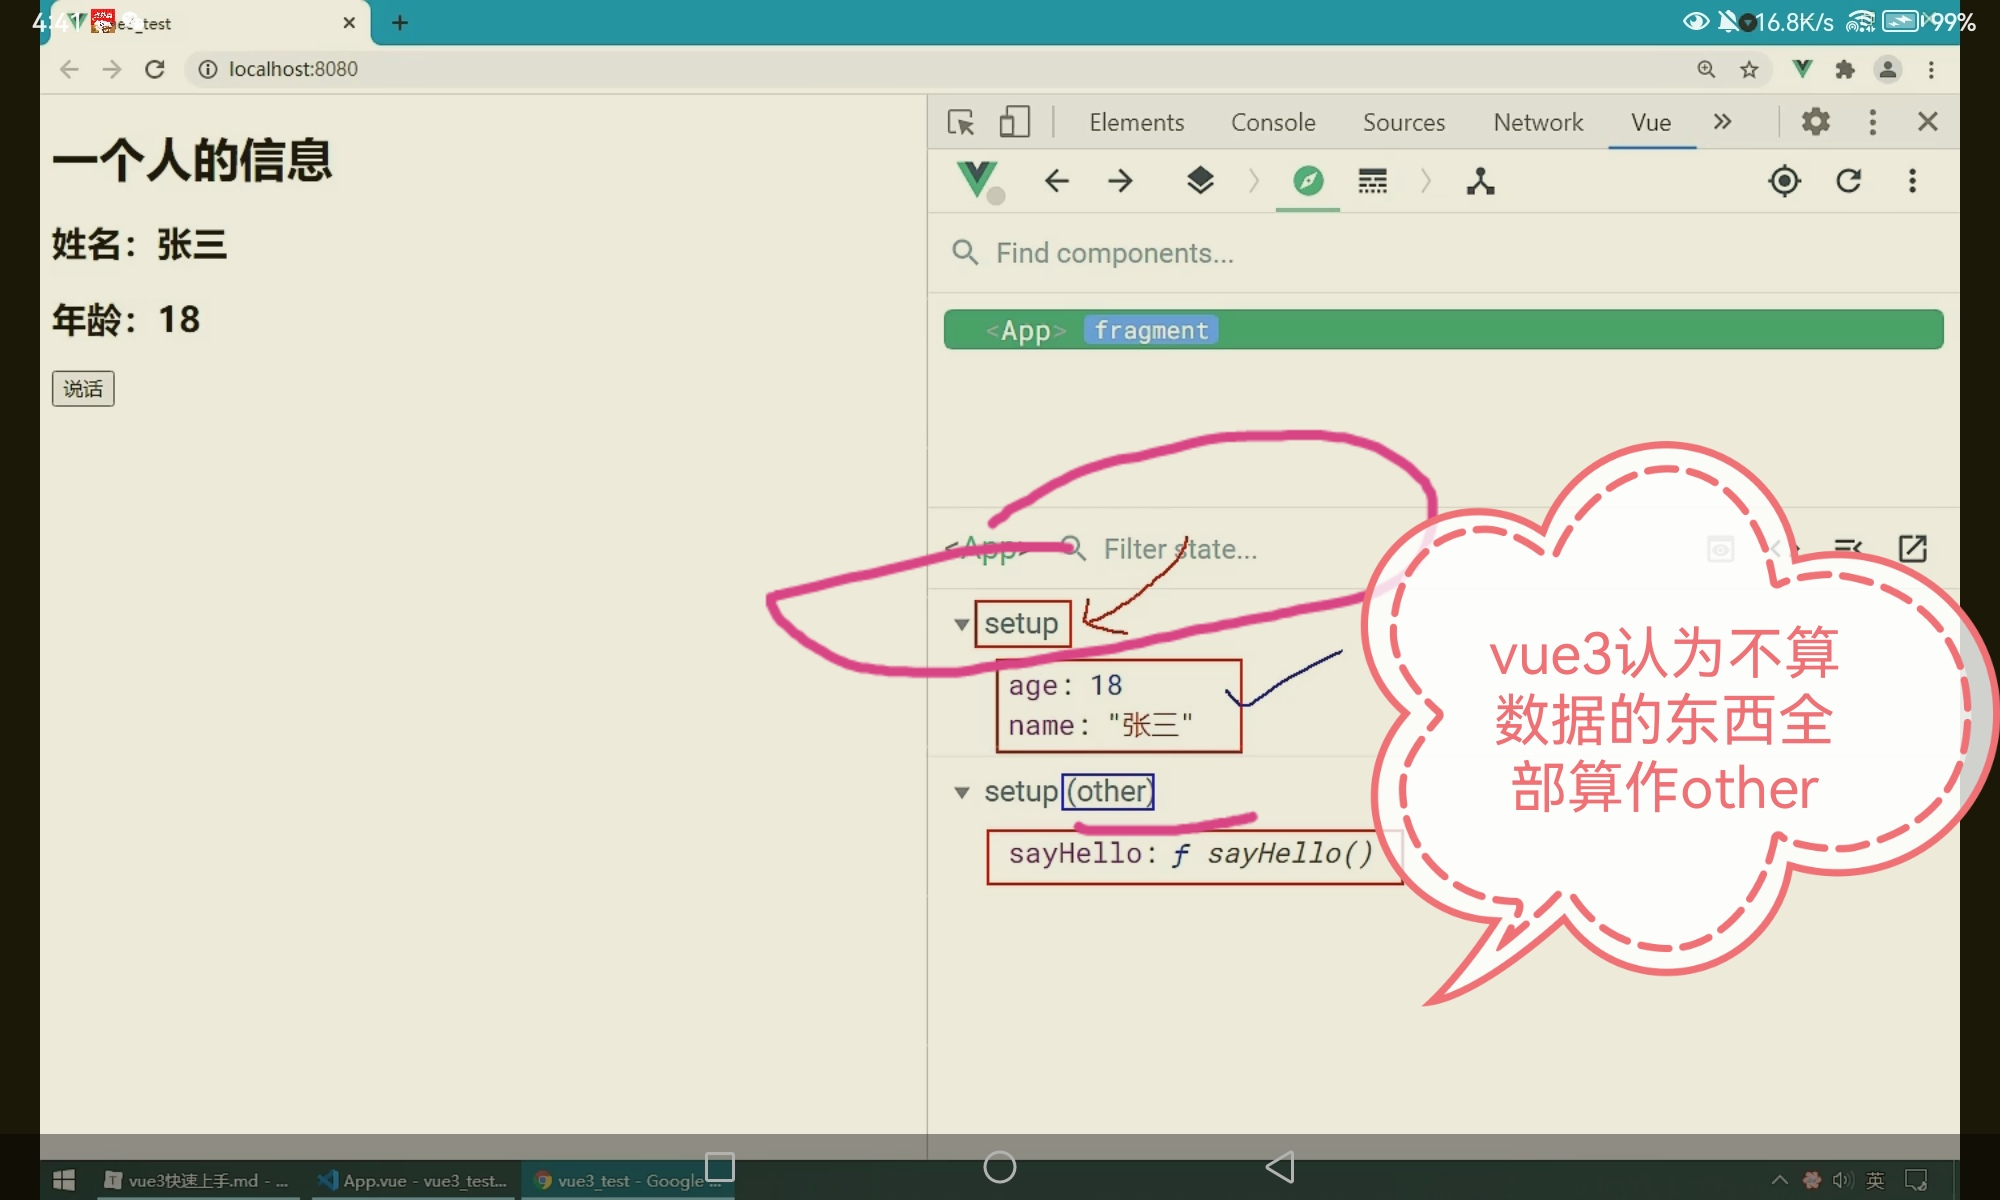Switch to the Network tab
This screenshot has width=2000, height=1200.
tap(1537, 122)
